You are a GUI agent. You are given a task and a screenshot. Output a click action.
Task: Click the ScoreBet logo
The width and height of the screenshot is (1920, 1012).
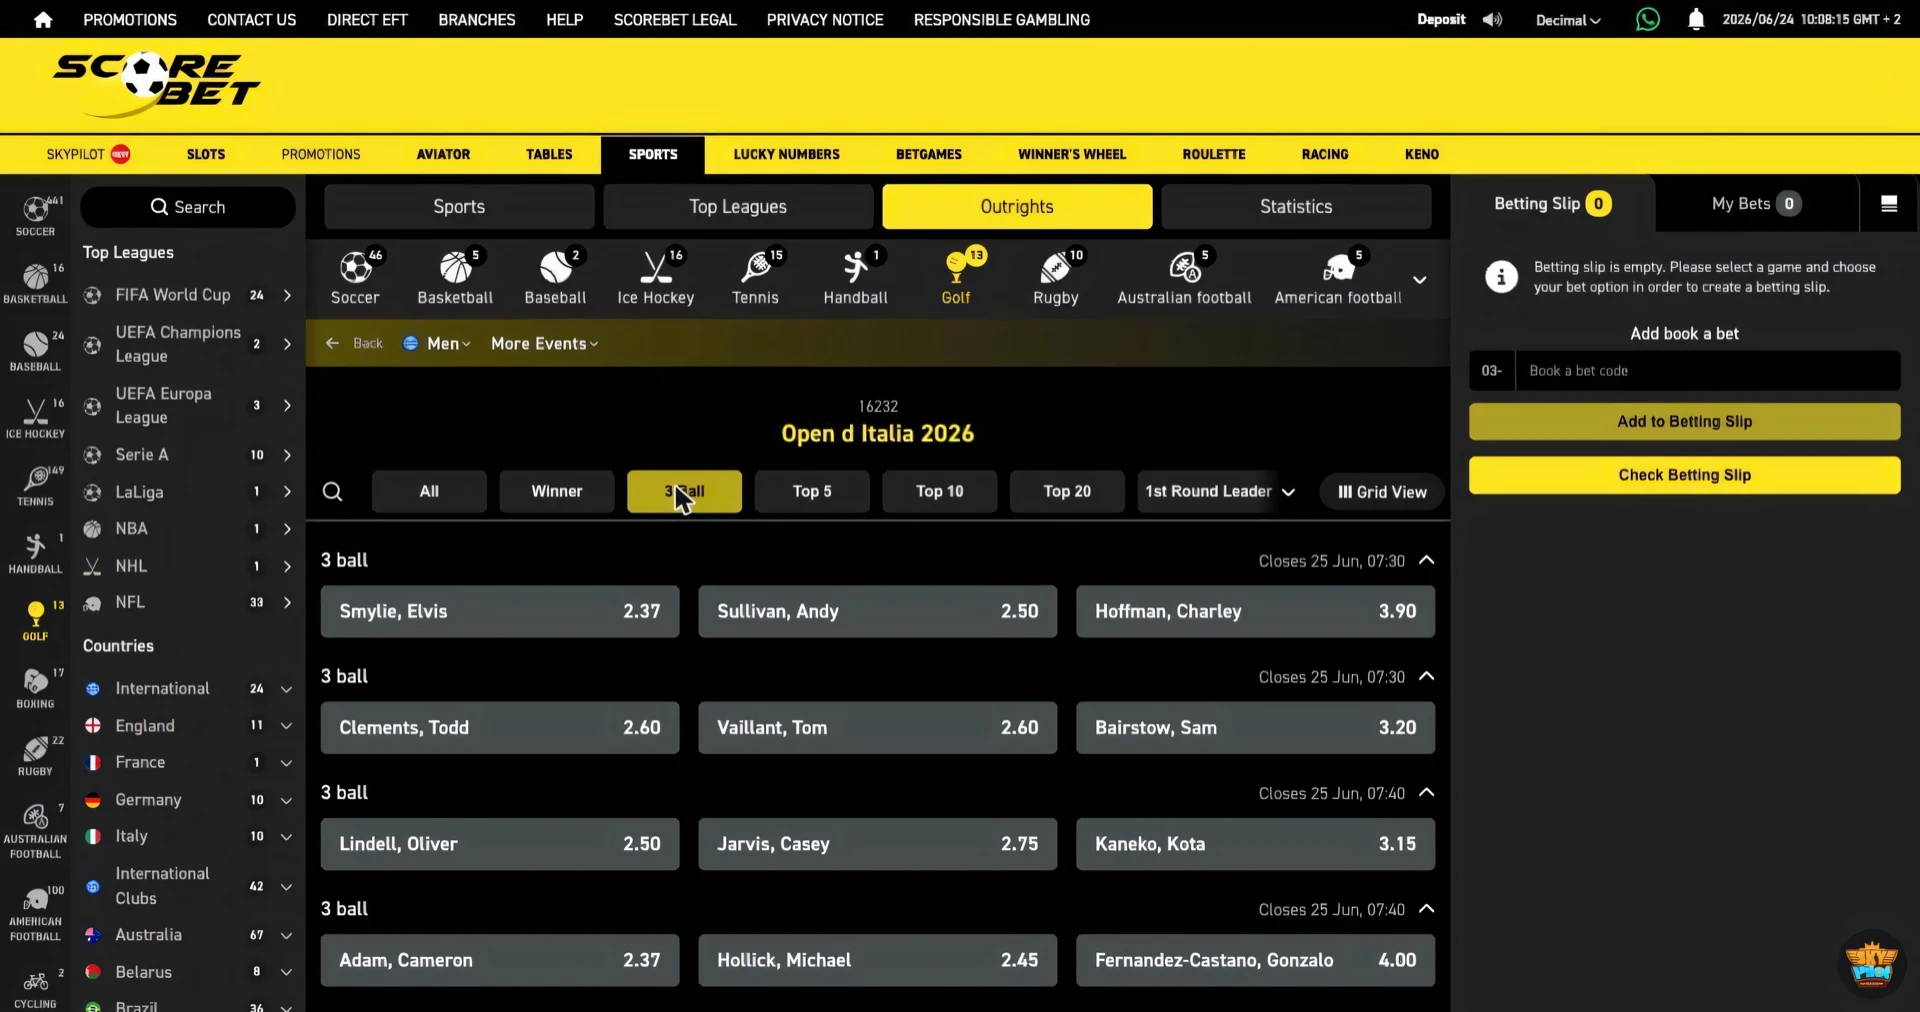(155, 85)
